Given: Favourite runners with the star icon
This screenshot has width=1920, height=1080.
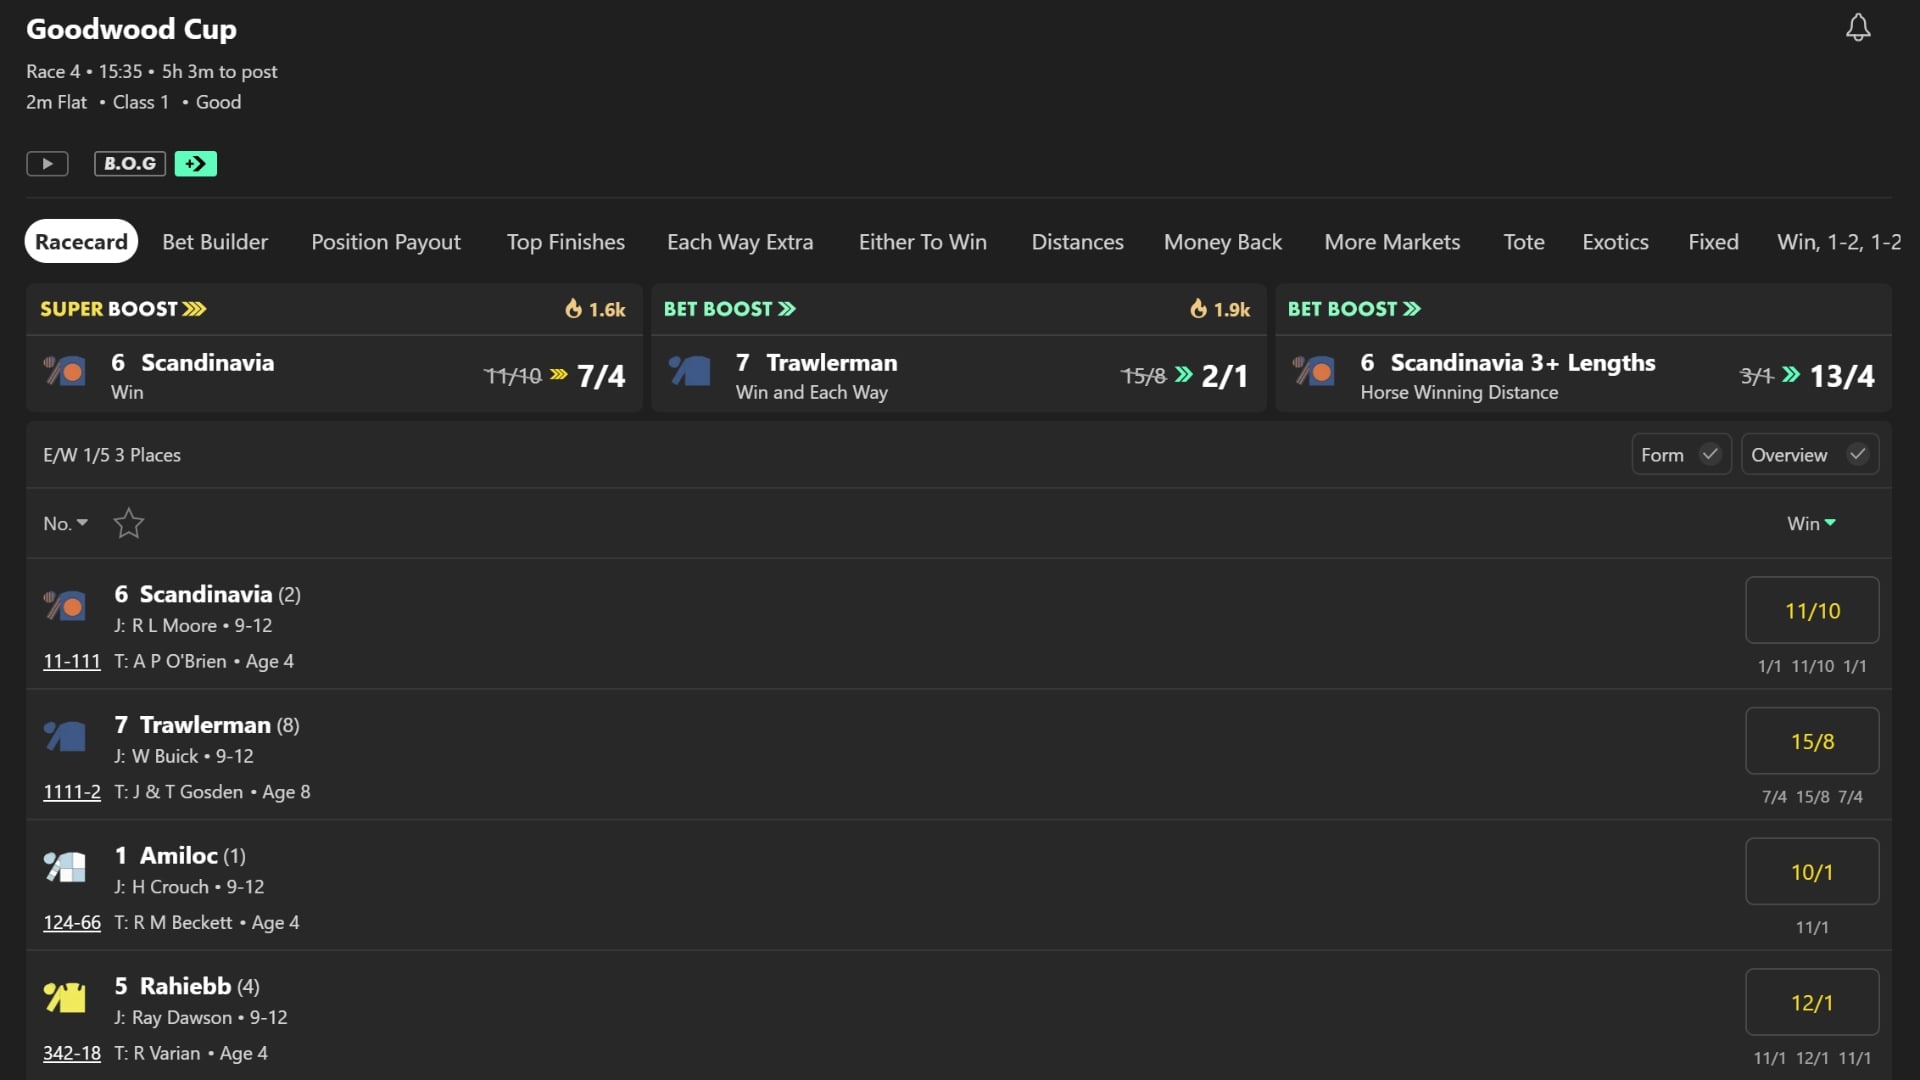Looking at the screenshot, I should [129, 523].
